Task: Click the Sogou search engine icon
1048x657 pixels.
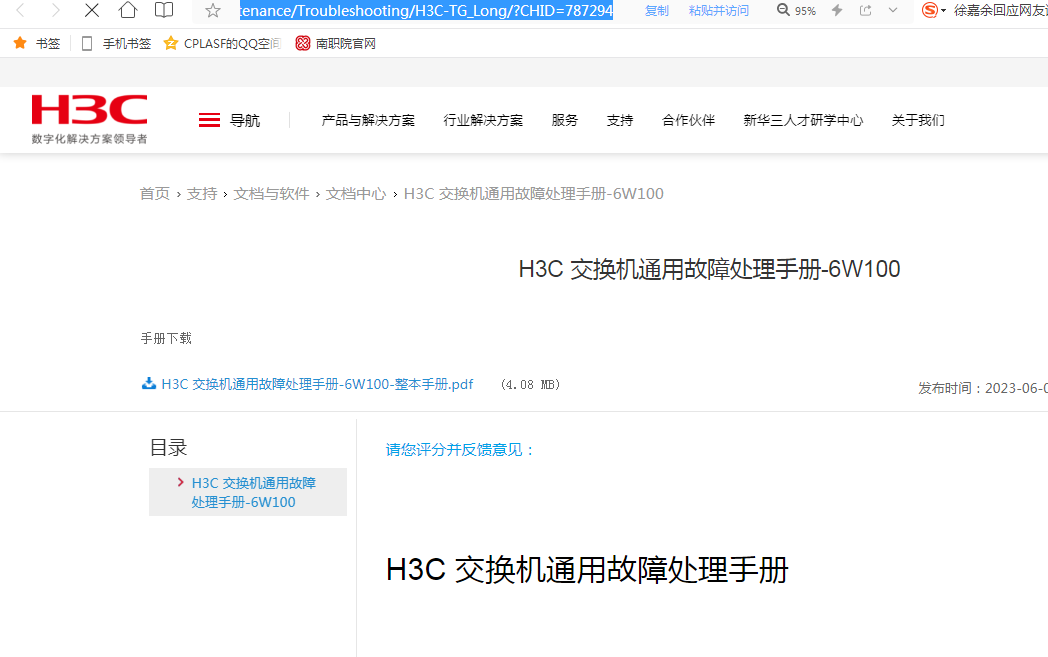Action: [x=930, y=10]
